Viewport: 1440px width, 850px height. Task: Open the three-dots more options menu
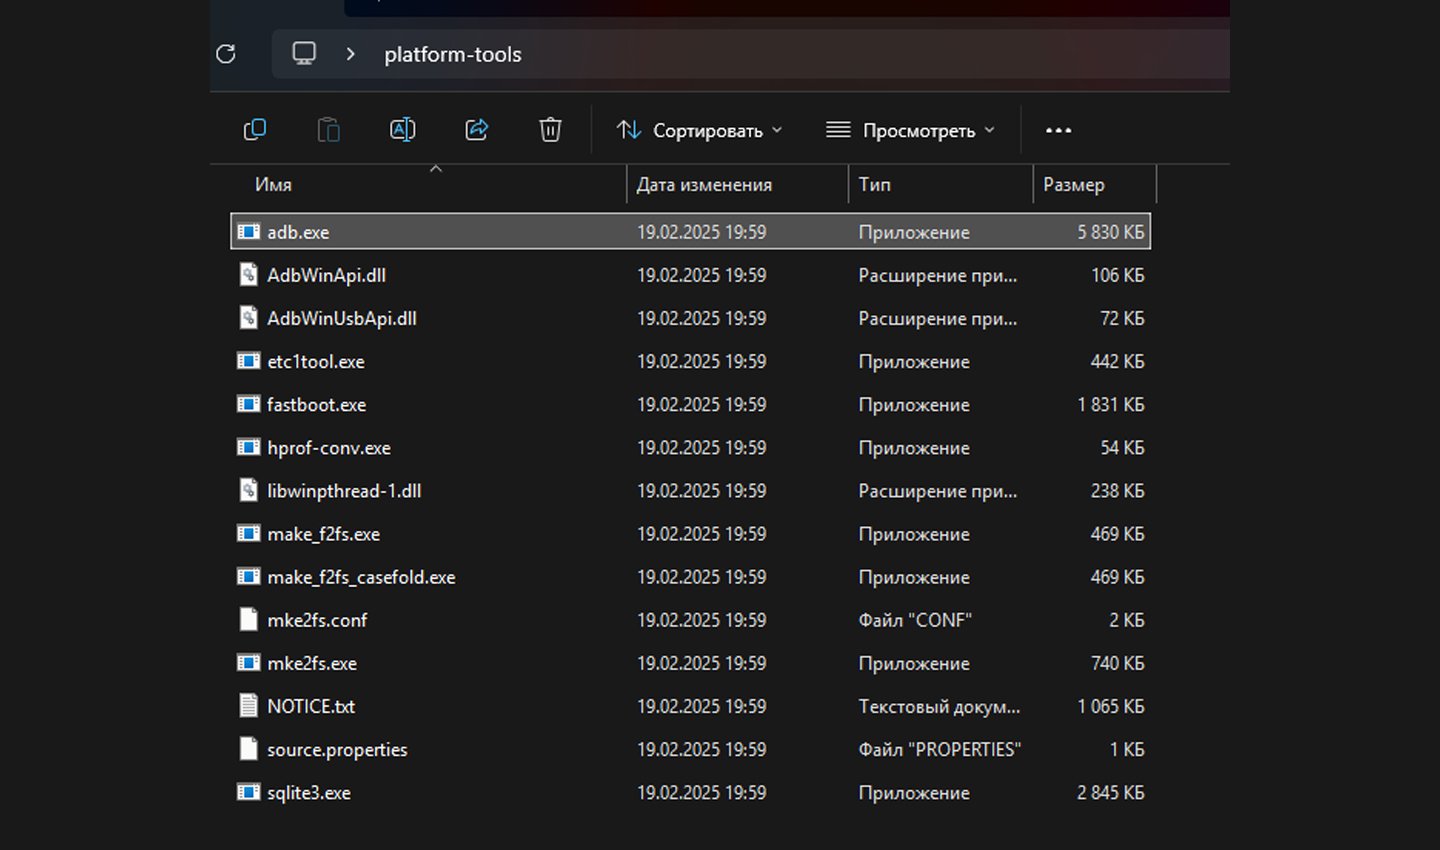(1058, 130)
